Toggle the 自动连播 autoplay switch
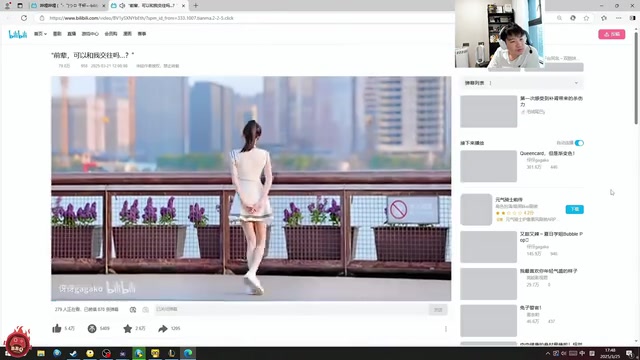The height and width of the screenshot is (360, 640). click(x=579, y=143)
